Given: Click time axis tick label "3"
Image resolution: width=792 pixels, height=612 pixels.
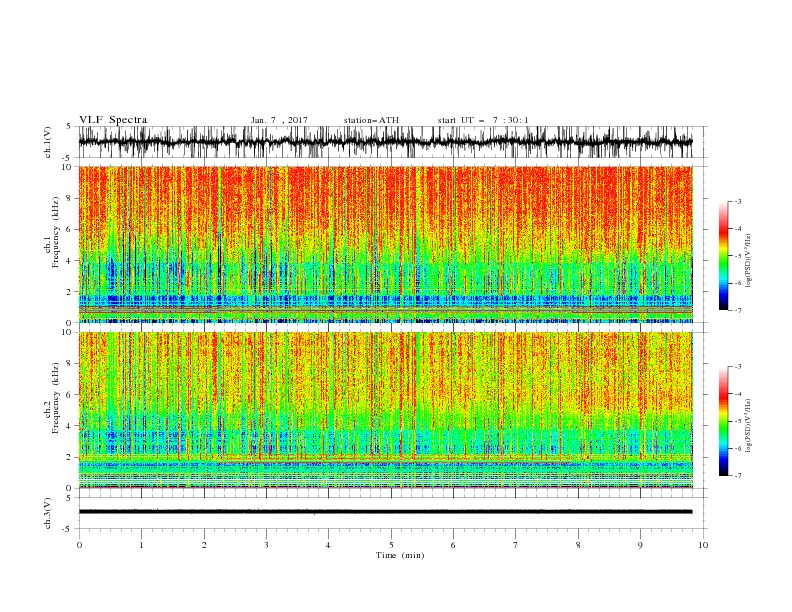Looking at the screenshot, I should (x=266, y=545).
